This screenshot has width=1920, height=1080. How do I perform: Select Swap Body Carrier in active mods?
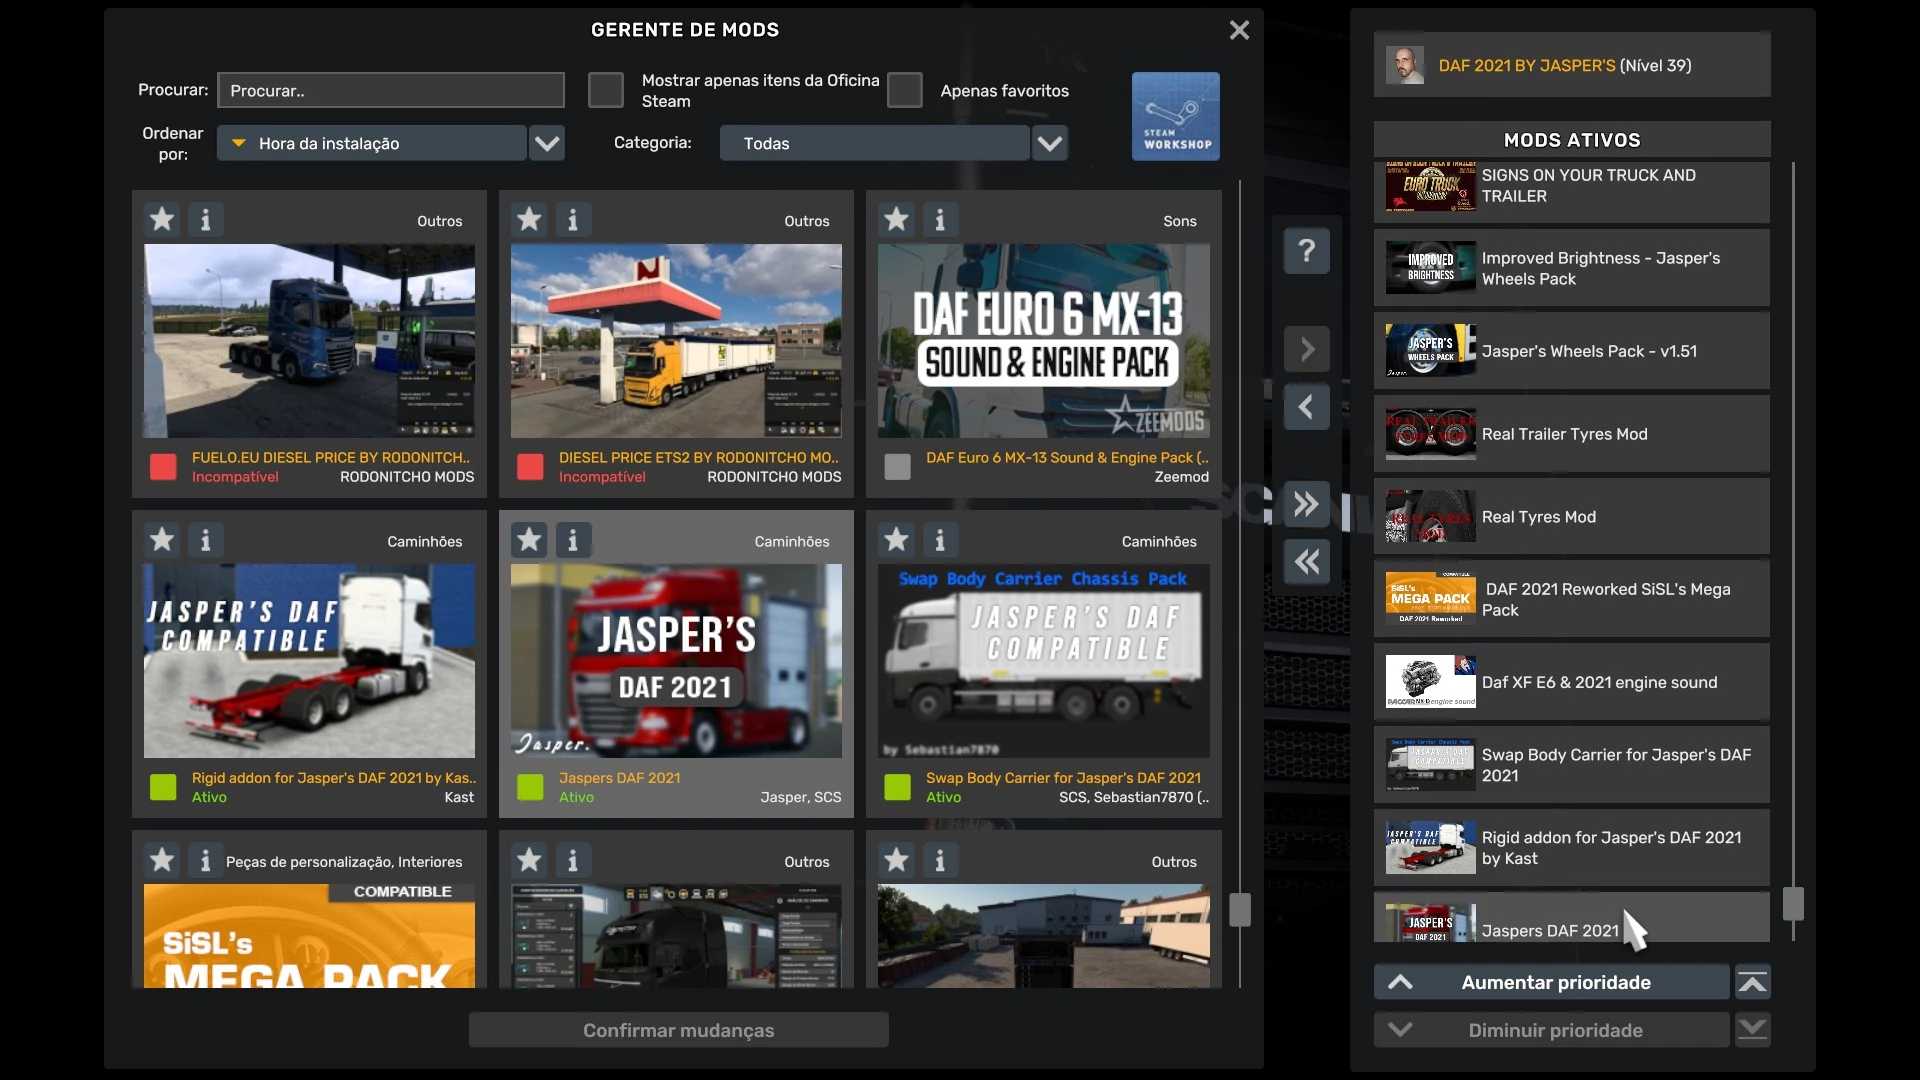(1572, 766)
